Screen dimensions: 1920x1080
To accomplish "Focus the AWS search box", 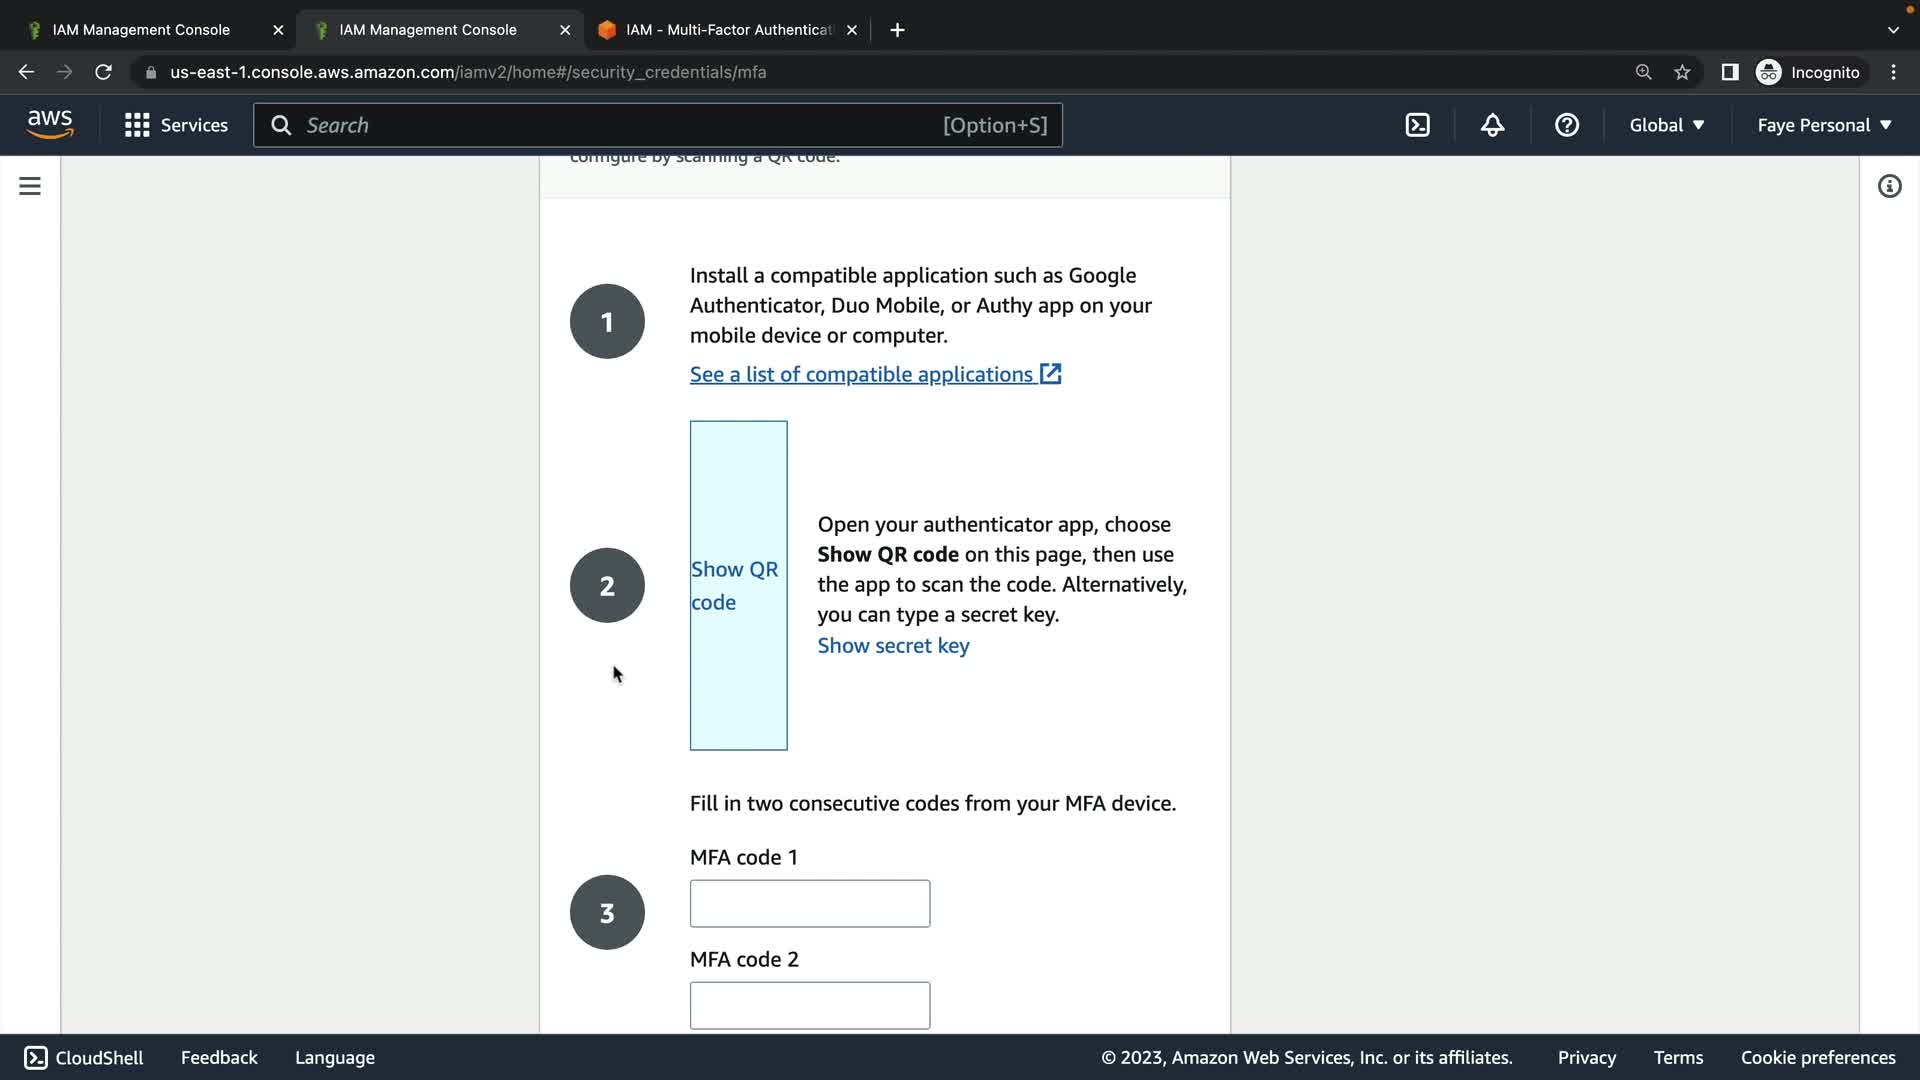I will [620, 125].
